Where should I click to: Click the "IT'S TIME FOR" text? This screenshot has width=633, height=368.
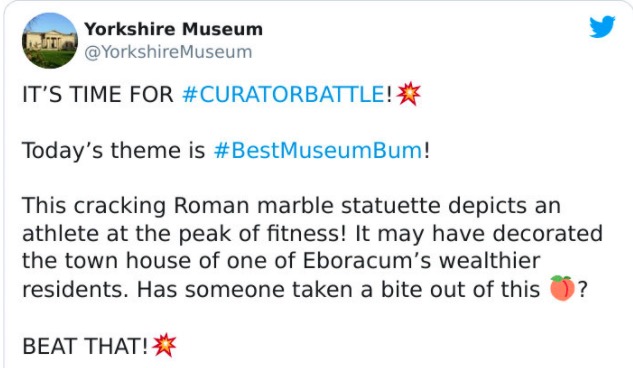[98, 94]
